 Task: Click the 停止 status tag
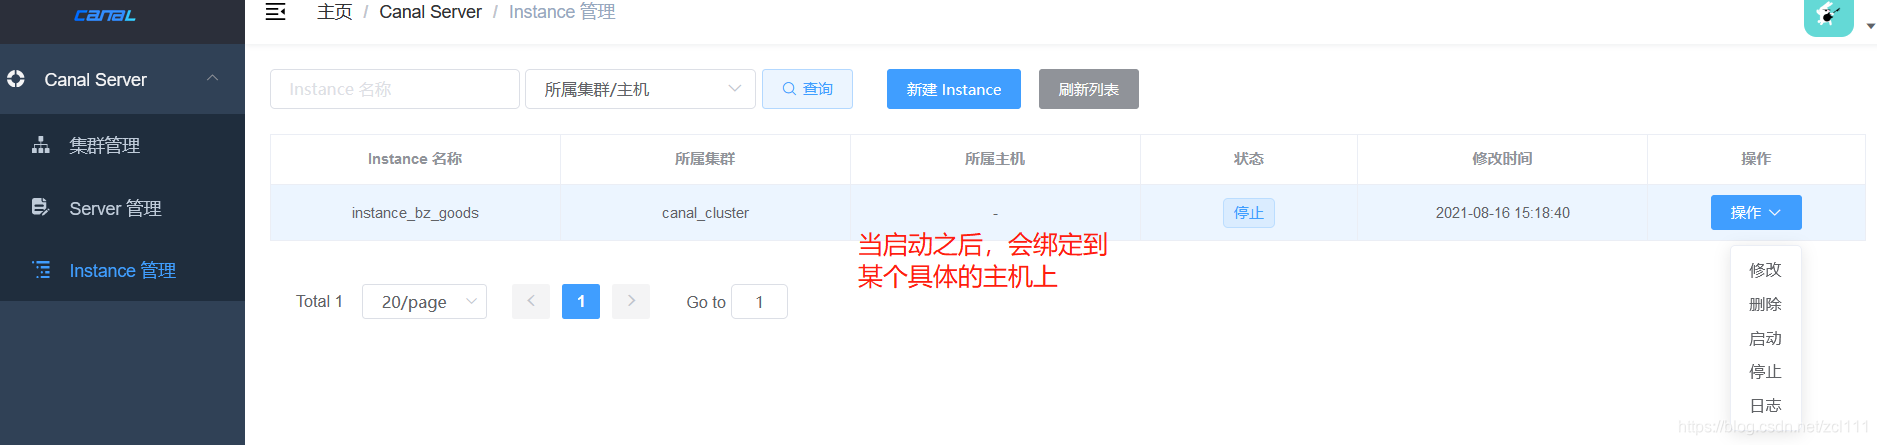[1249, 213]
